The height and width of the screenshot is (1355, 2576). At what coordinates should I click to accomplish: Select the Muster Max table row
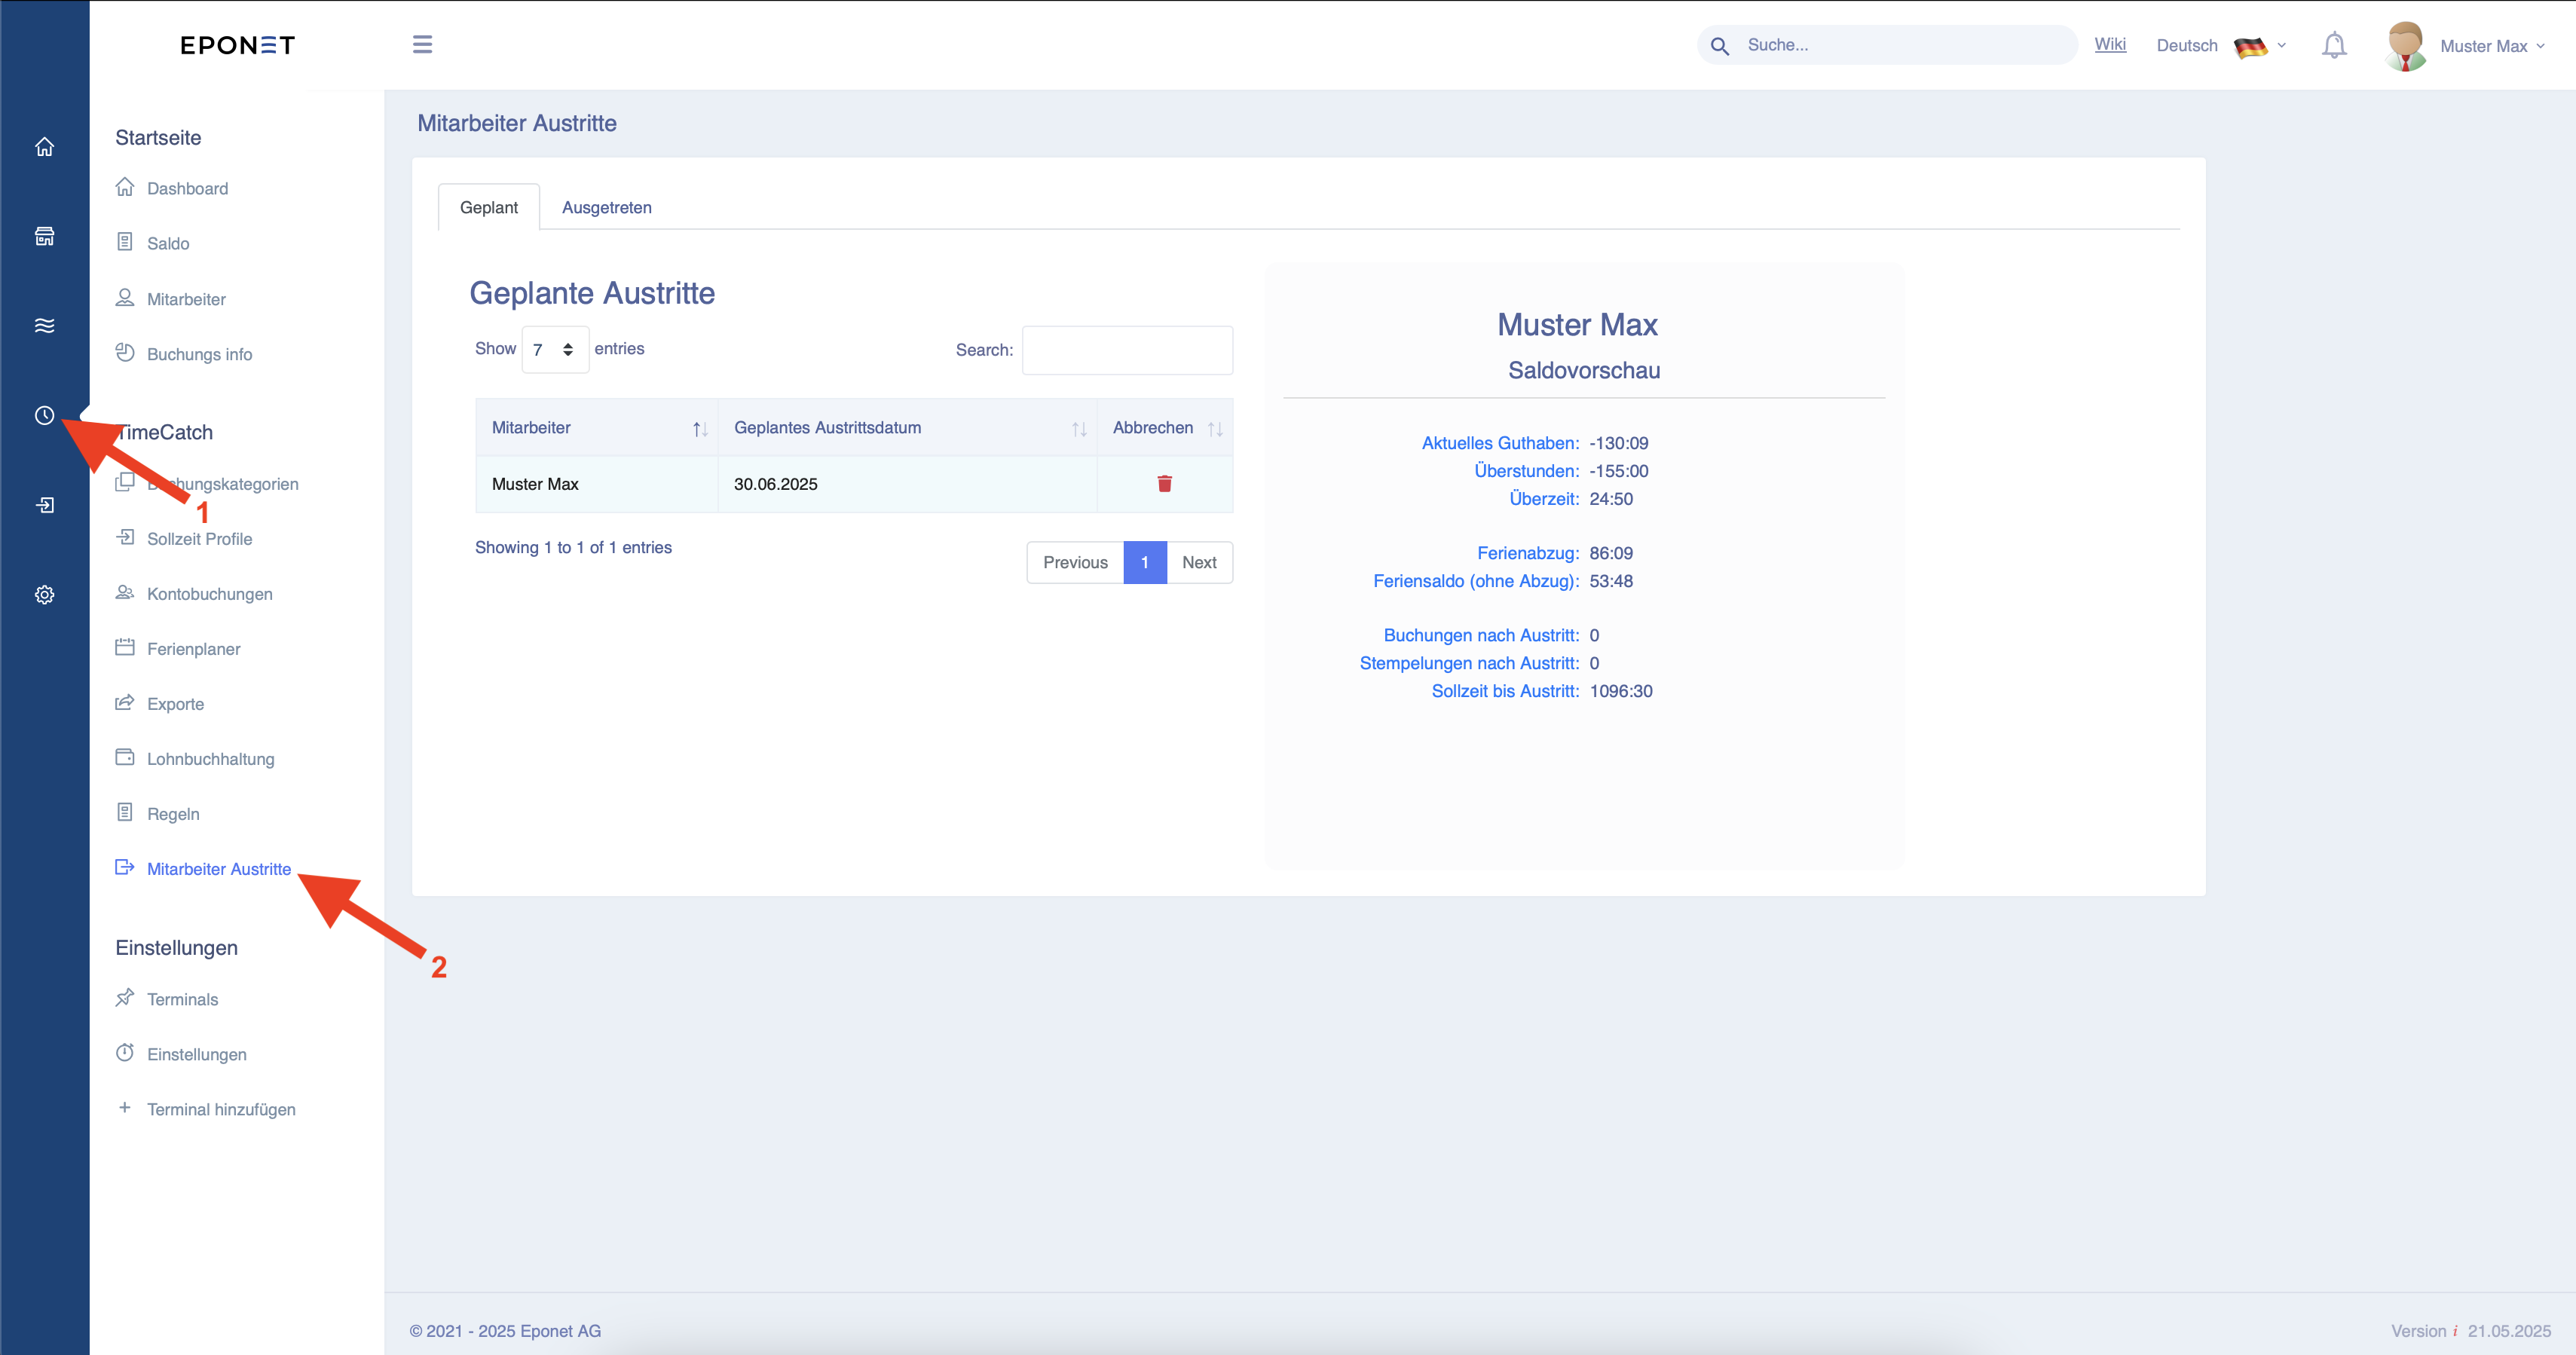(854, 484)
